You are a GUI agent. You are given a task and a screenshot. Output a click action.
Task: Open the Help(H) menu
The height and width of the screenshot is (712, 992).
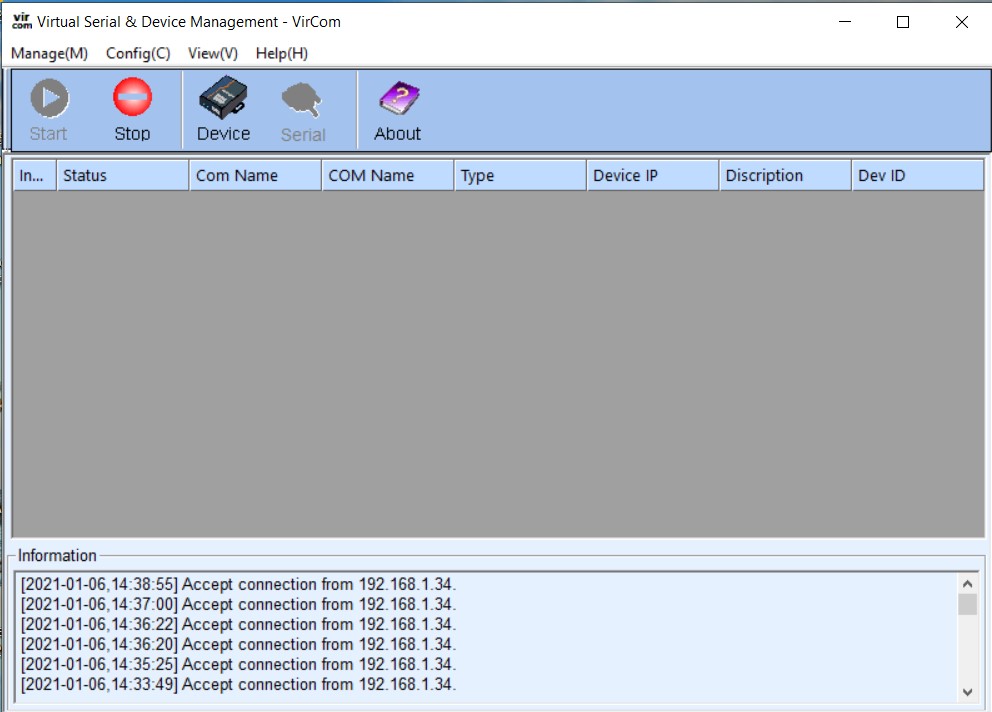point(281,53)
